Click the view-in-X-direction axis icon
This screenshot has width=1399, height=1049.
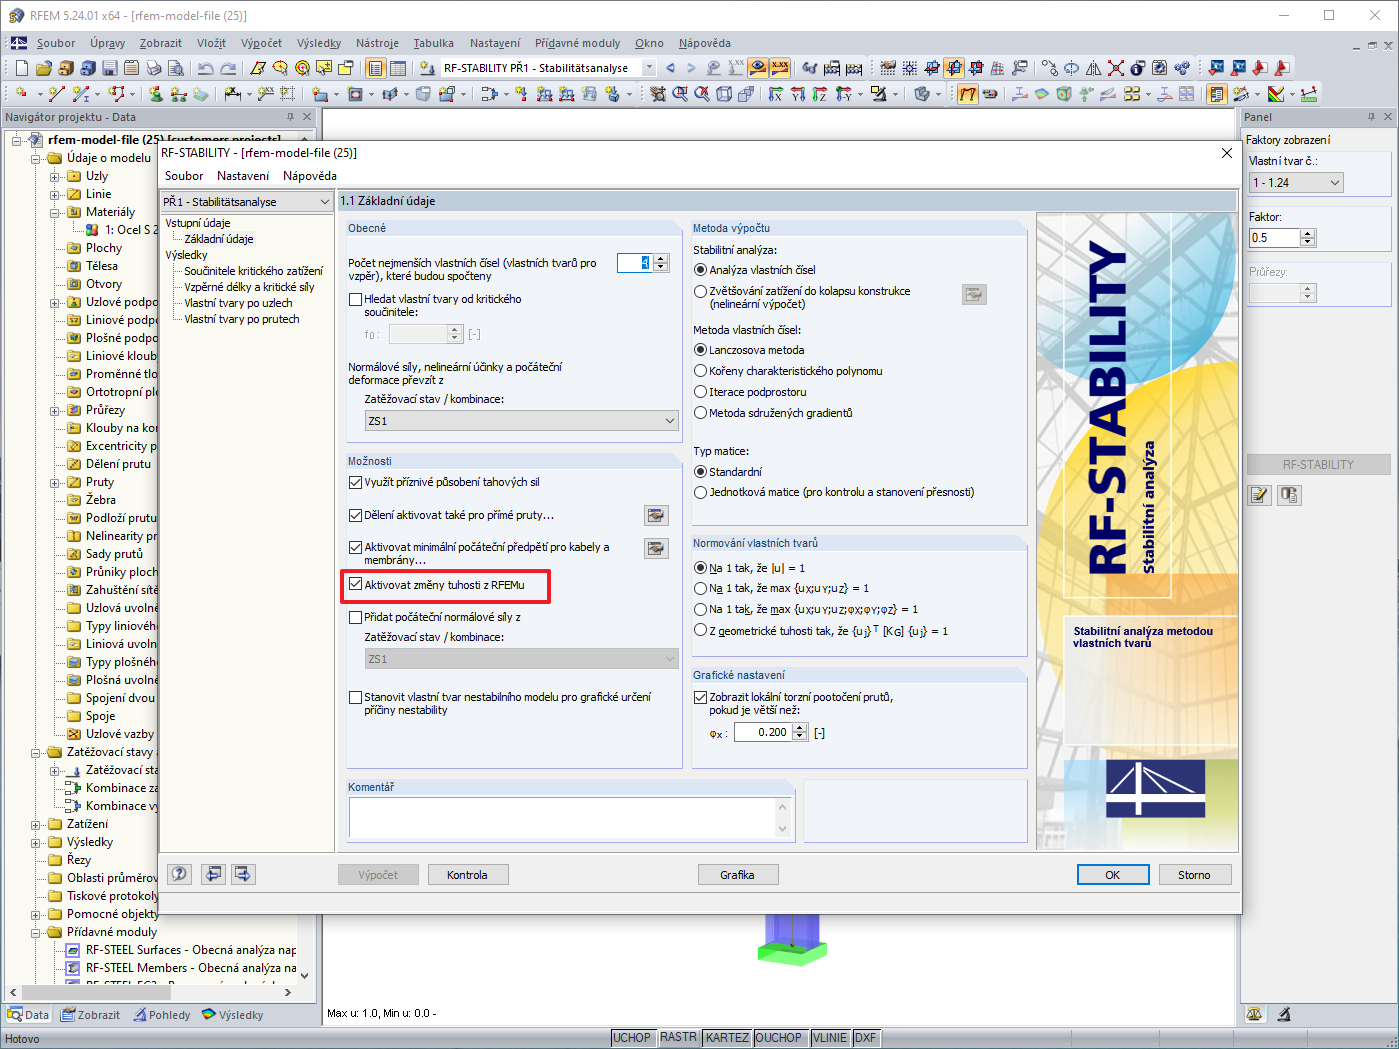pyautogui.click(x=776, y=94)
